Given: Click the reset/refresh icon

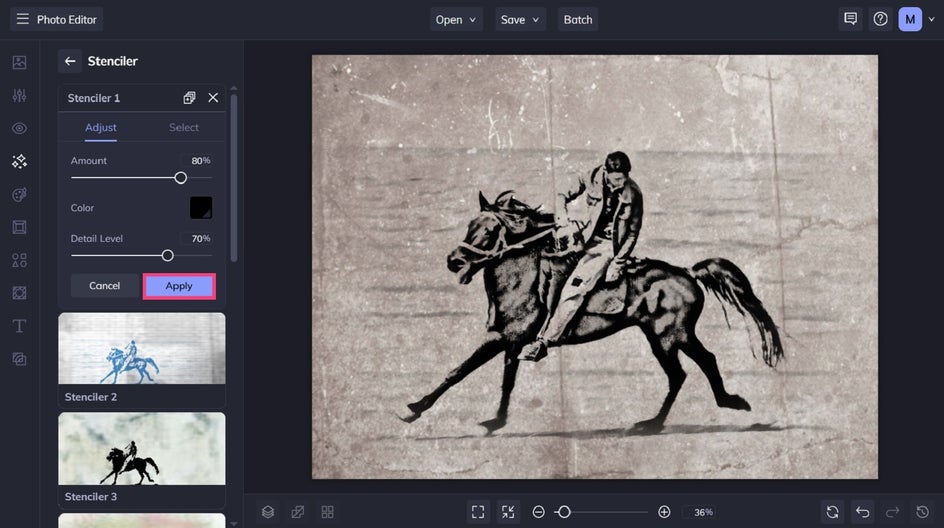Looking at the screenshot, I should click(x=833, y=512).
